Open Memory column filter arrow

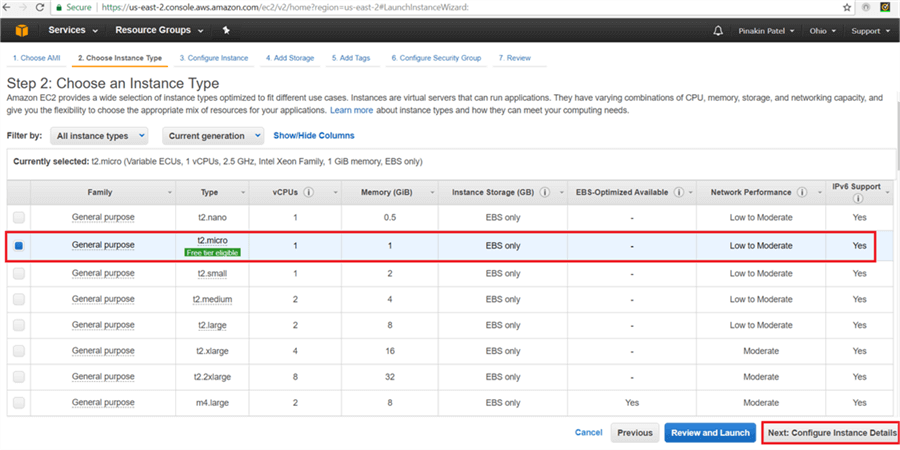click(x=431, y=193)
